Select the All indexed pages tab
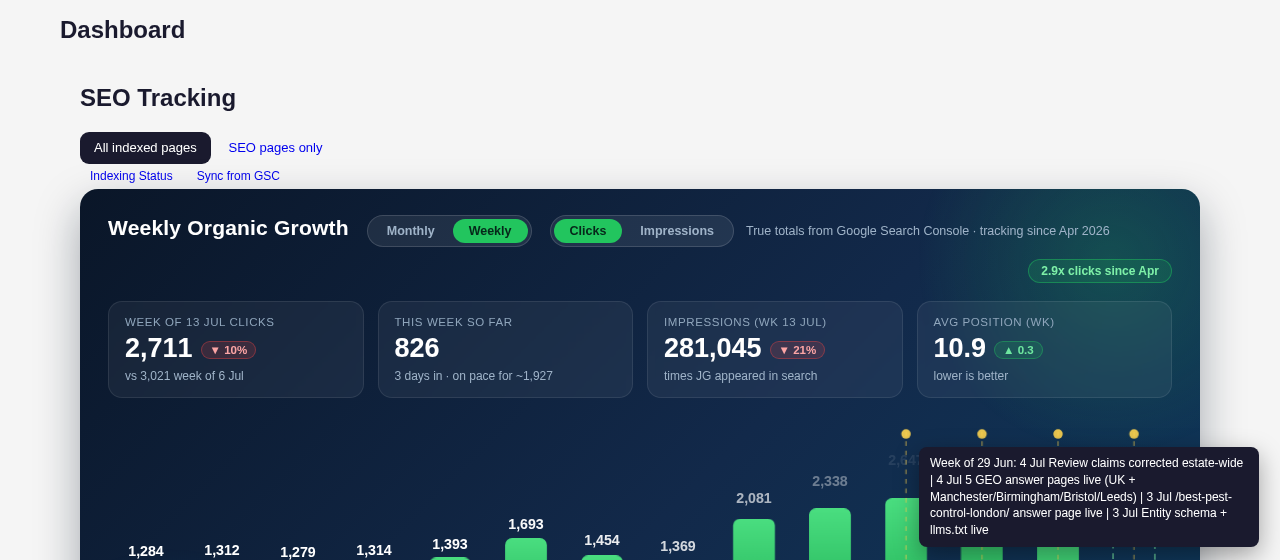 pyautogui.click(x=145, y=148)
